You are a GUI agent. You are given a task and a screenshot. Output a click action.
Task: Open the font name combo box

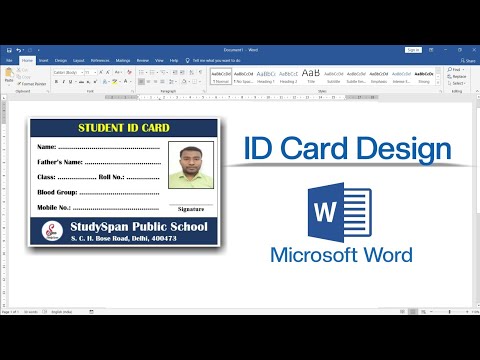click(x=68, y=72)
